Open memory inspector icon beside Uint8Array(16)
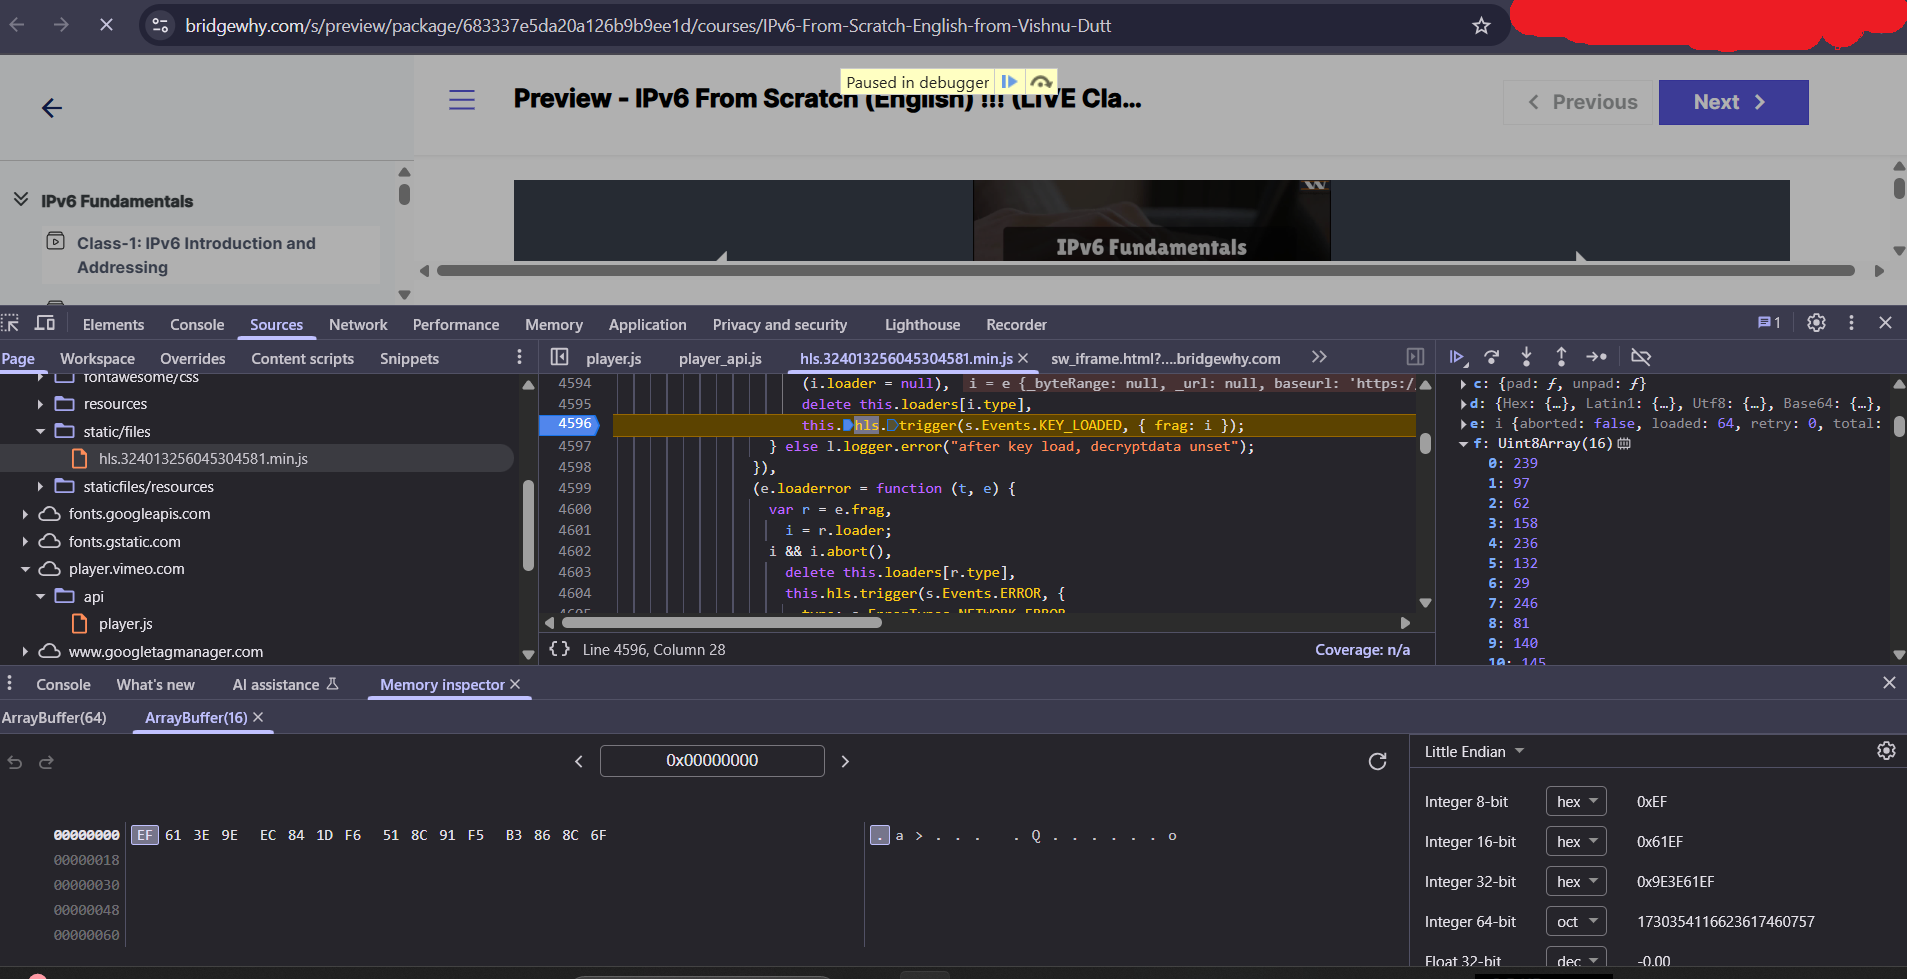Viewport: 1907px width, 979px height. pos(1624,444)
